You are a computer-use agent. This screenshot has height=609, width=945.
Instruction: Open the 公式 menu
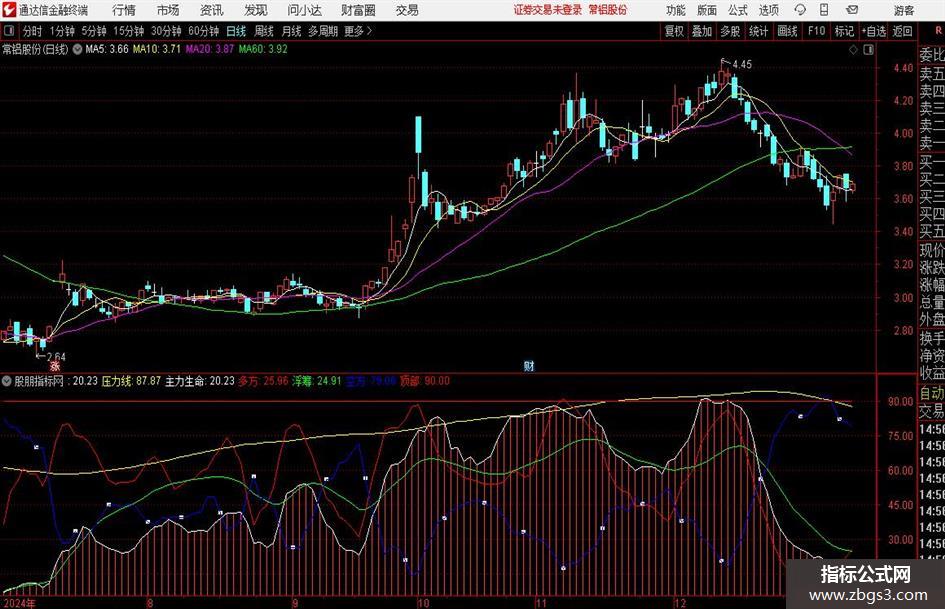[x=737, y=10]
